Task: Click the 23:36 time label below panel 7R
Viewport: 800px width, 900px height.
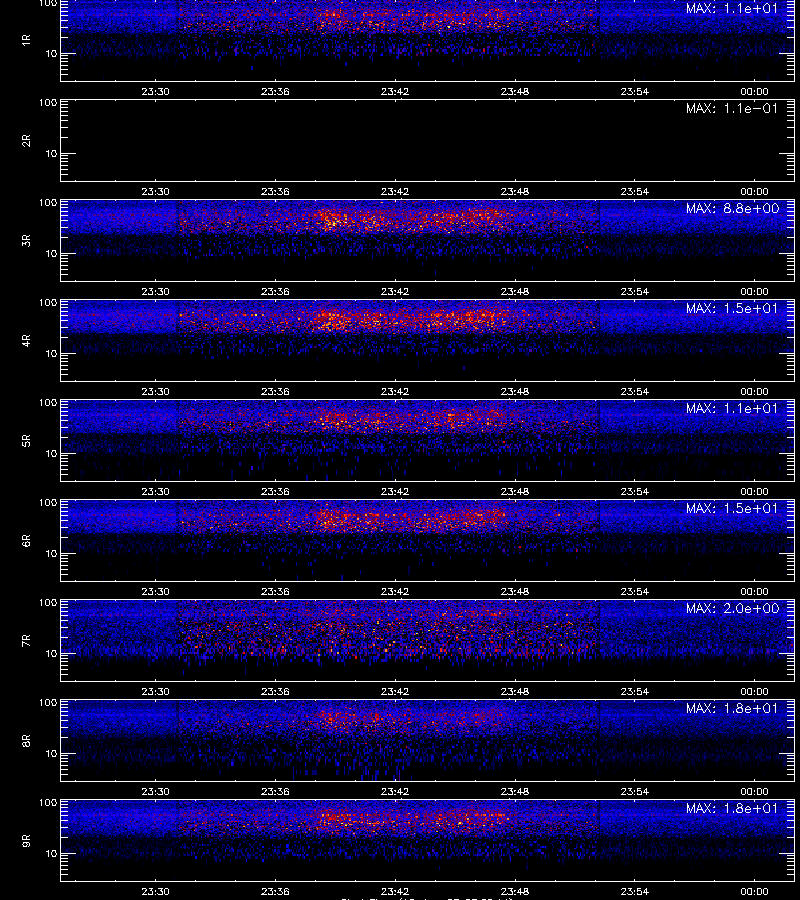Action: point(275,692)
